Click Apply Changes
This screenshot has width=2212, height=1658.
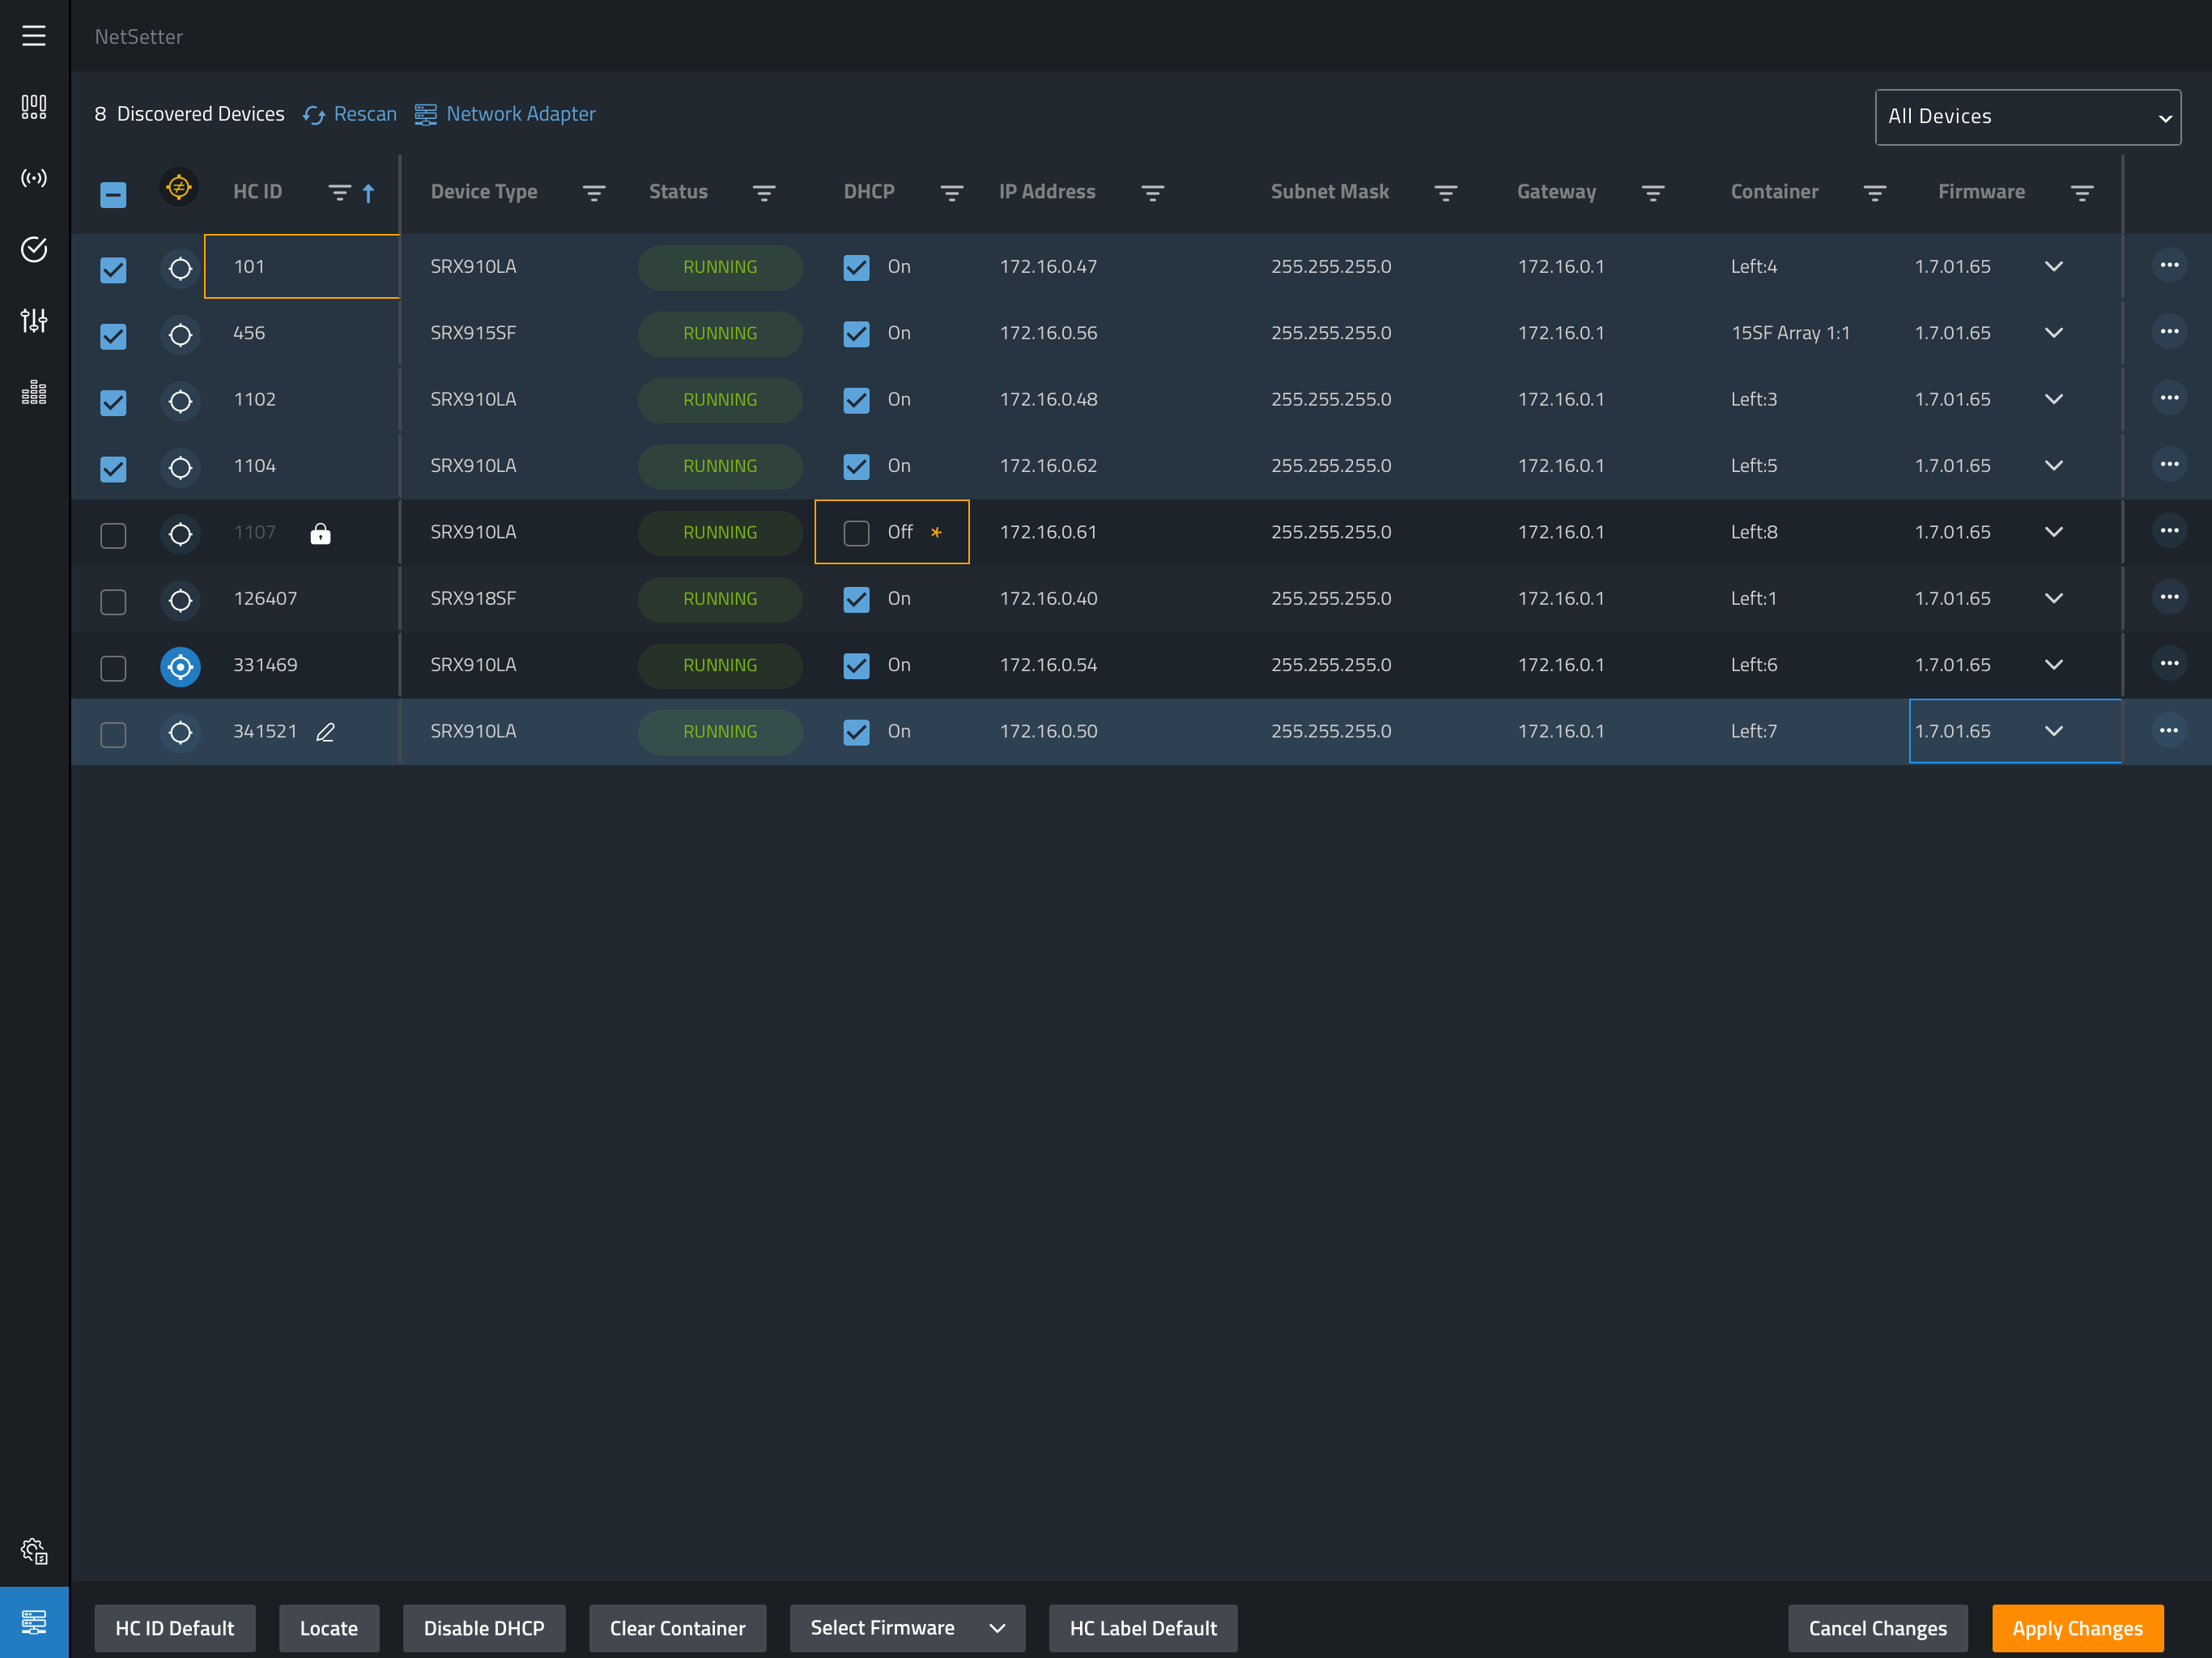(x=2077, y=1628)
